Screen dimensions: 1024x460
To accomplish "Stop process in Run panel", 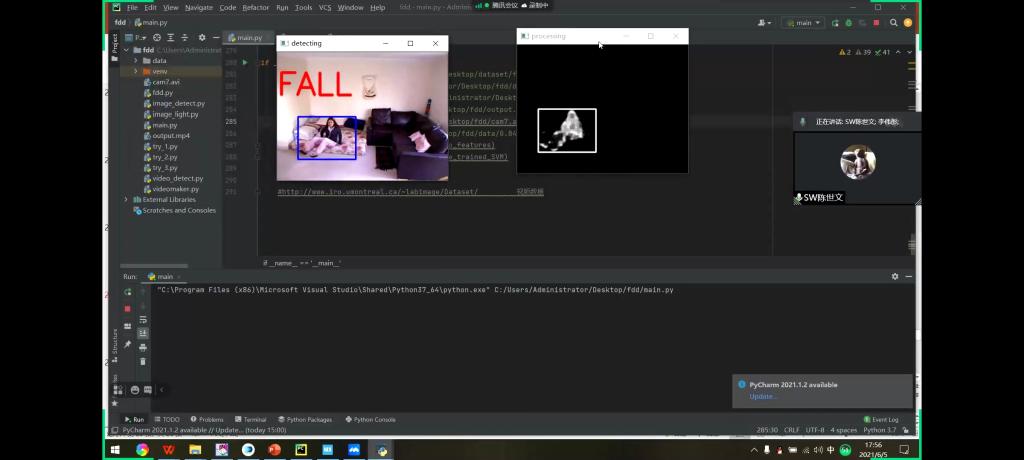I will [x=128, y=308].
